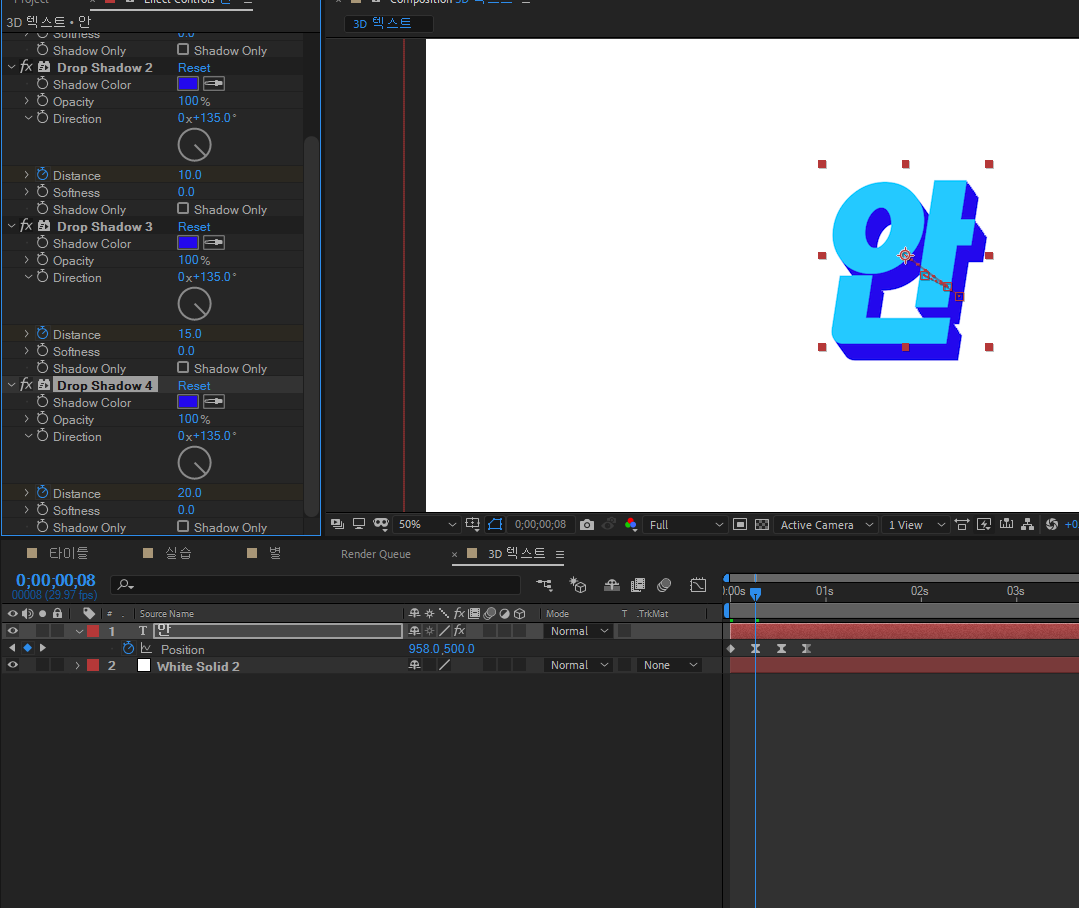This screenshot has width=1079, height=908.
Task: Toggle Drop Shadow 3 fx switch
Action: coord(26,226)
